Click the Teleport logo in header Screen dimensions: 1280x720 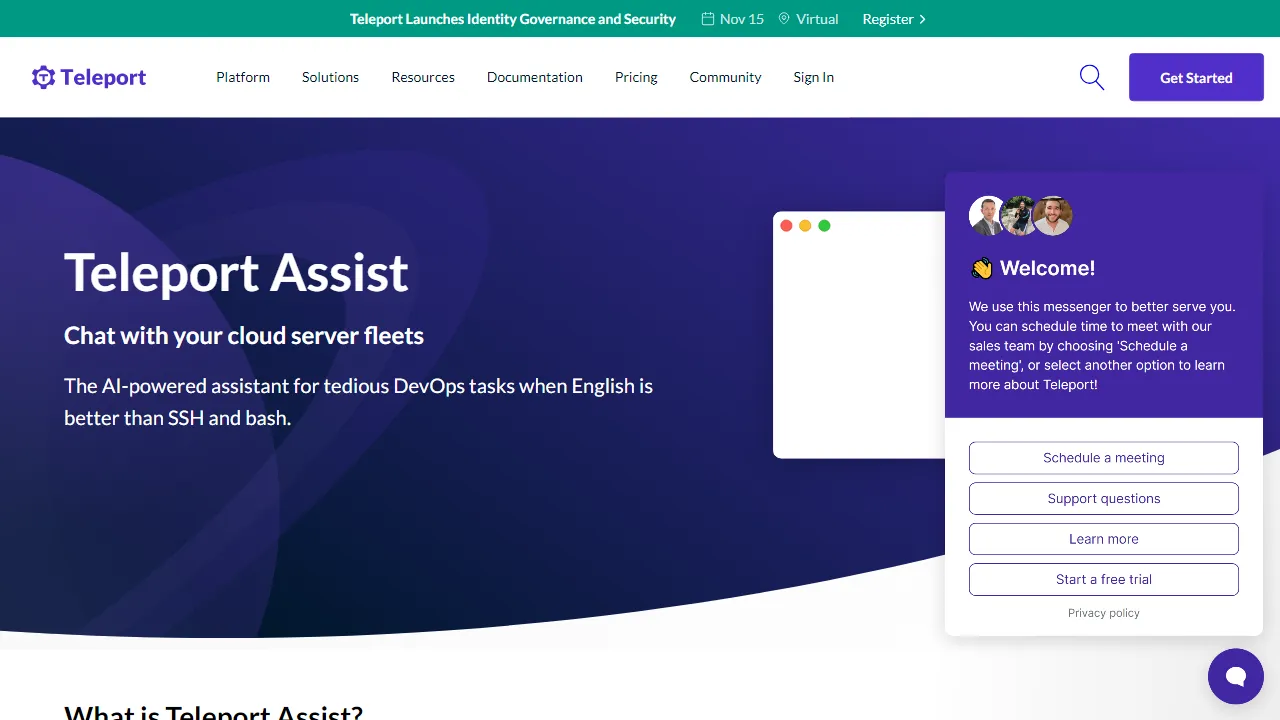coord(89,77)
